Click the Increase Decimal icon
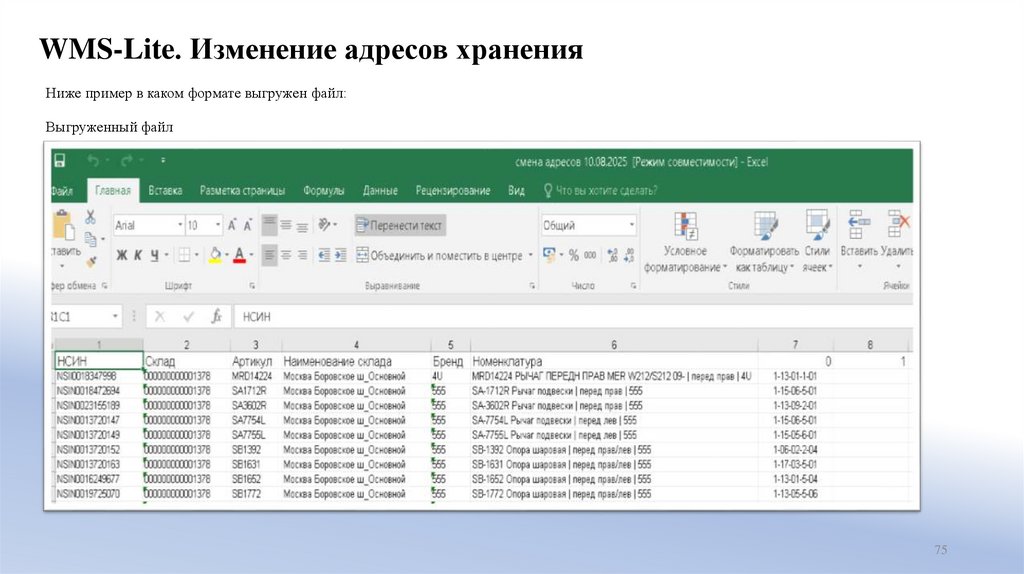This screenshot has width=1024, height=574. click(613, 255)
